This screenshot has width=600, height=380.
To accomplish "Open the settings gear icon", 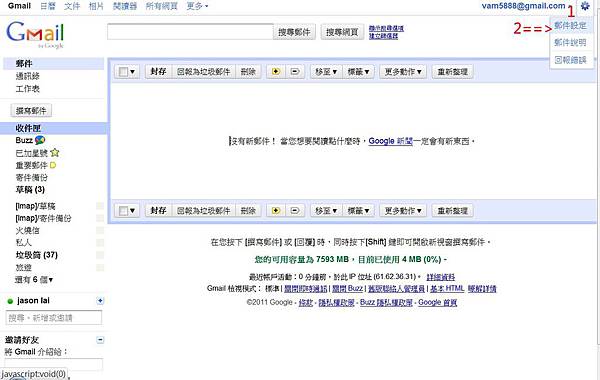I will (x=585, y=6).
